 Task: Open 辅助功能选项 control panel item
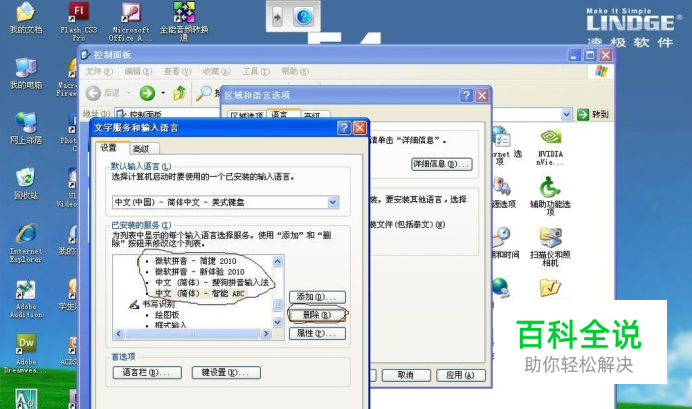(x=550, y=195)
